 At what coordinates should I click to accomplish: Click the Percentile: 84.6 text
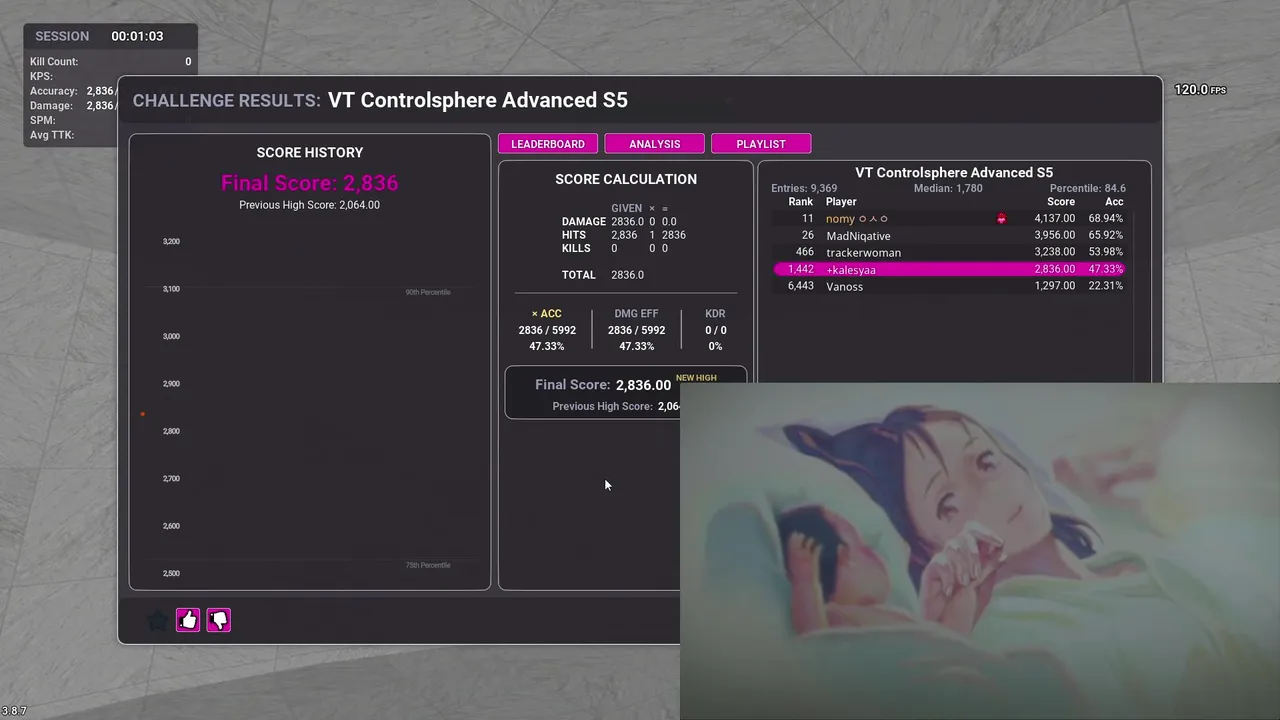1088,188
